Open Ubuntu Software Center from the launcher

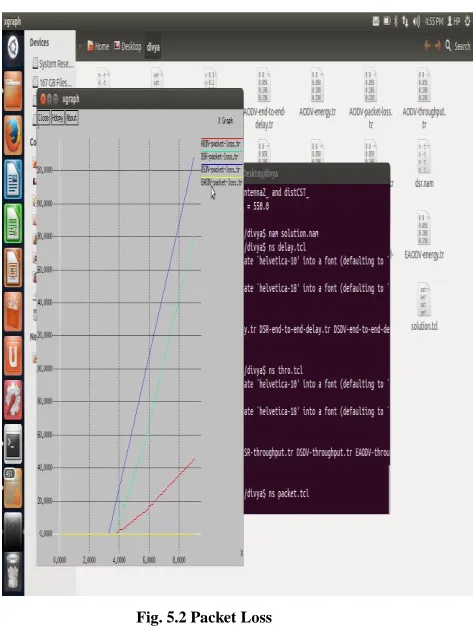point(13,311)
